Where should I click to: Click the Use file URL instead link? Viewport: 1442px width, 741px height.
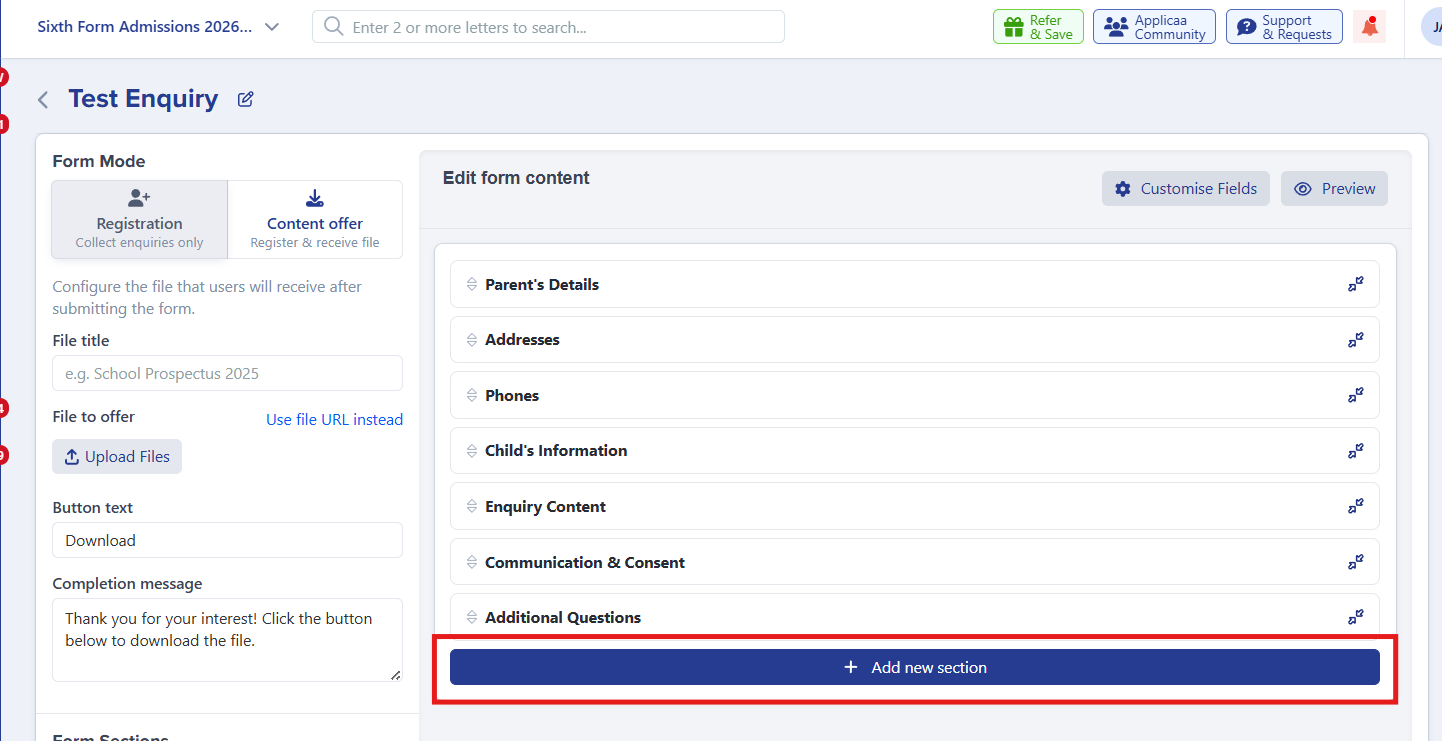click(334, 420)
